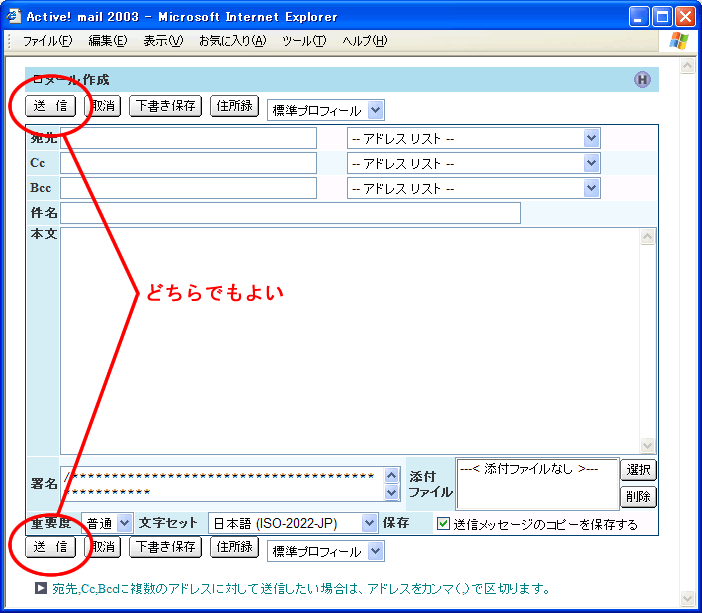Maximize the Internet Explorer window
The image size is (702, 613).
click(x=662, y=17)
